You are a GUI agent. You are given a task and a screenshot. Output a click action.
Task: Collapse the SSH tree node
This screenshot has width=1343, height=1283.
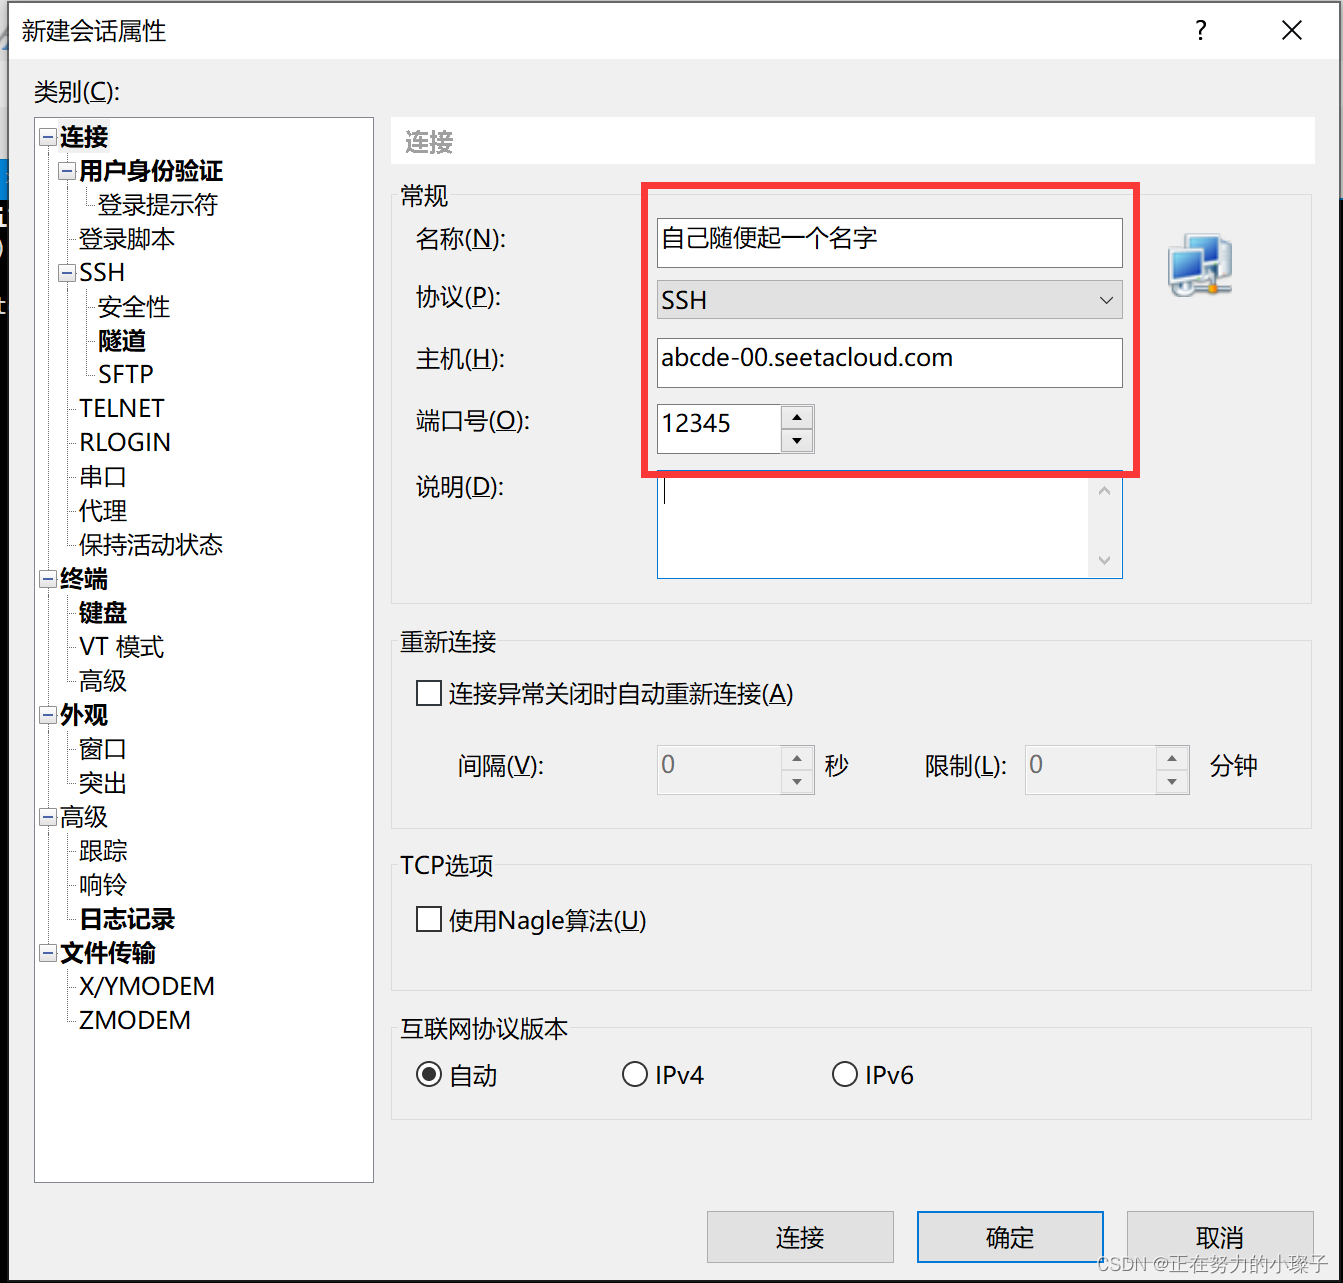tap(67, 273)
